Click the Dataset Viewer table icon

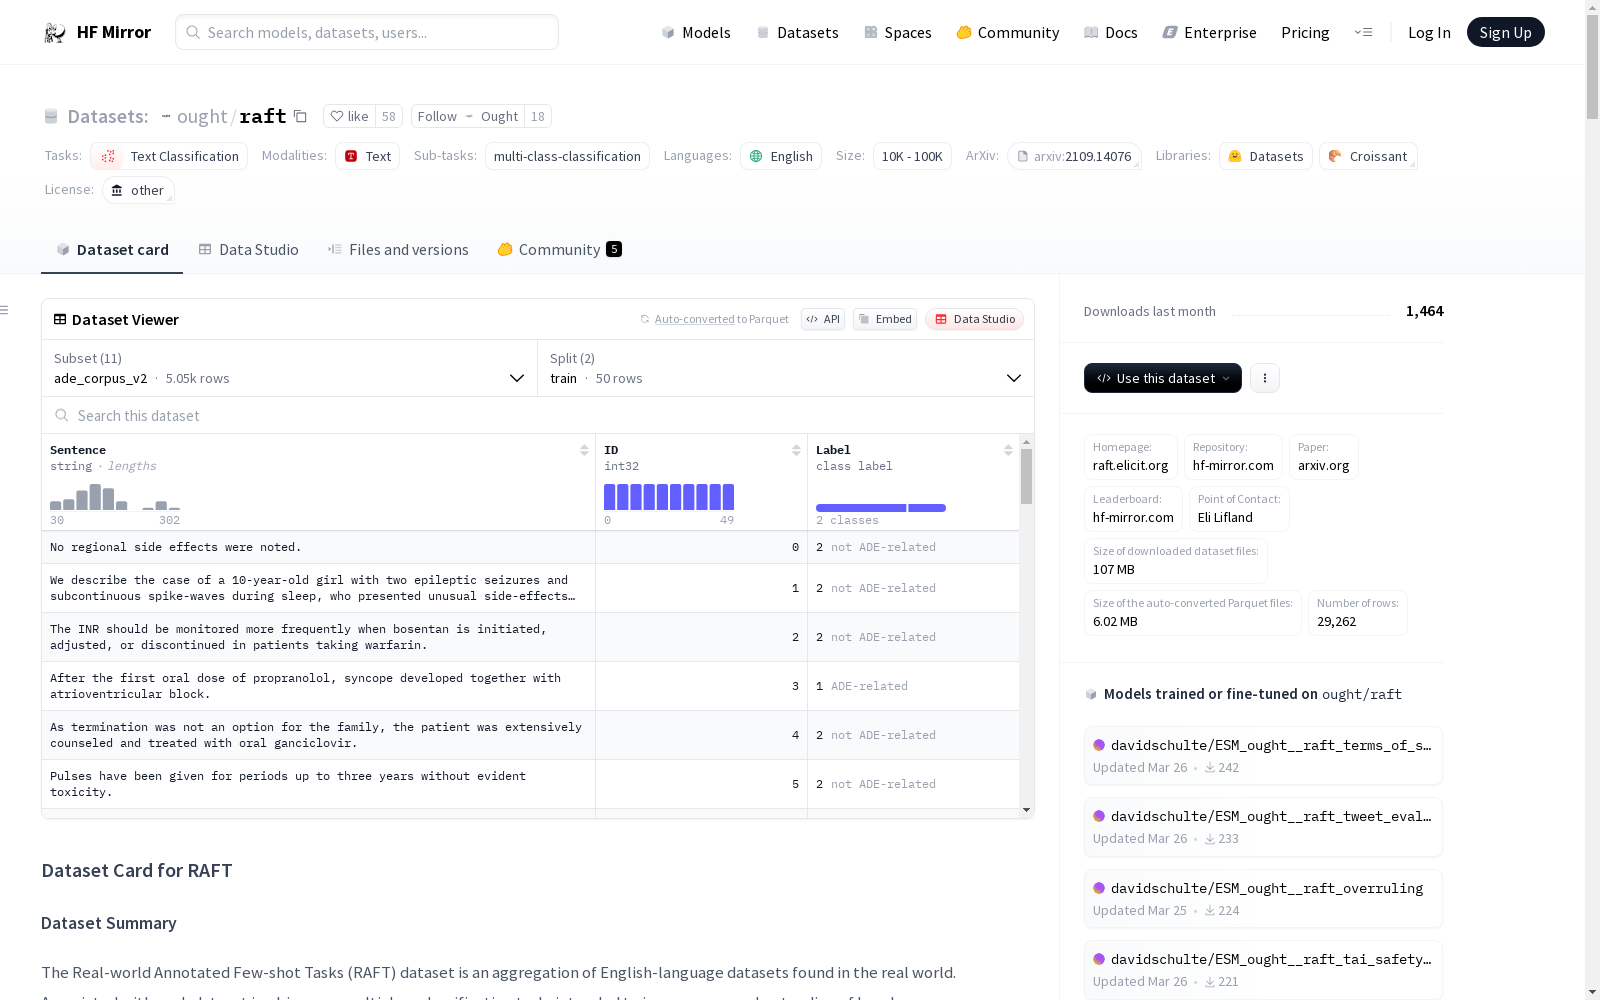[x=60, y=319]
